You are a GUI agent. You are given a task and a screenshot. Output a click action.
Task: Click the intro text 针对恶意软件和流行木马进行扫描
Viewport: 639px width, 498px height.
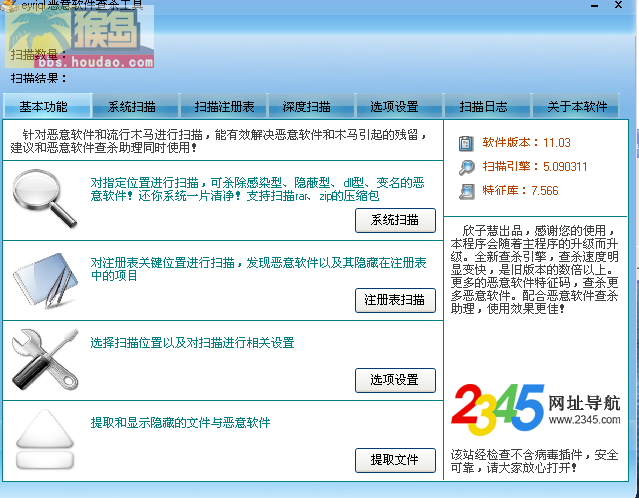[x=218, y=141]
